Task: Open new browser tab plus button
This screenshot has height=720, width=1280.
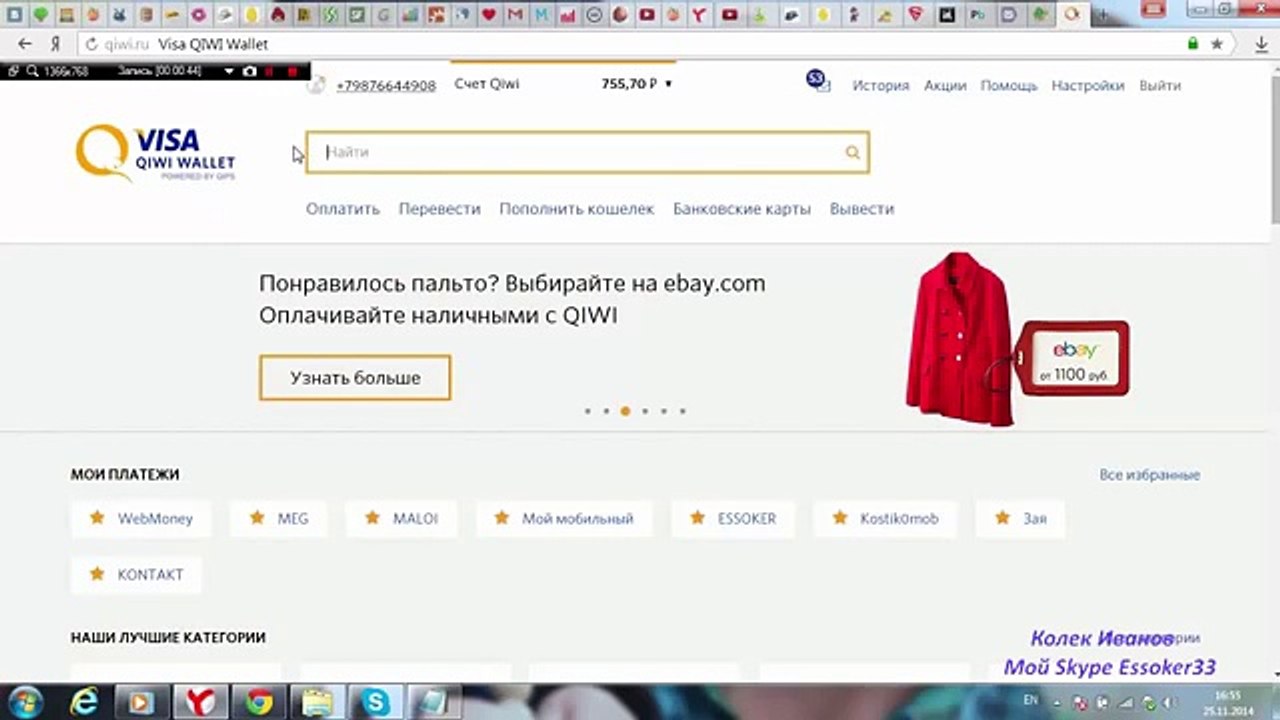Action: pos(1104,15)
